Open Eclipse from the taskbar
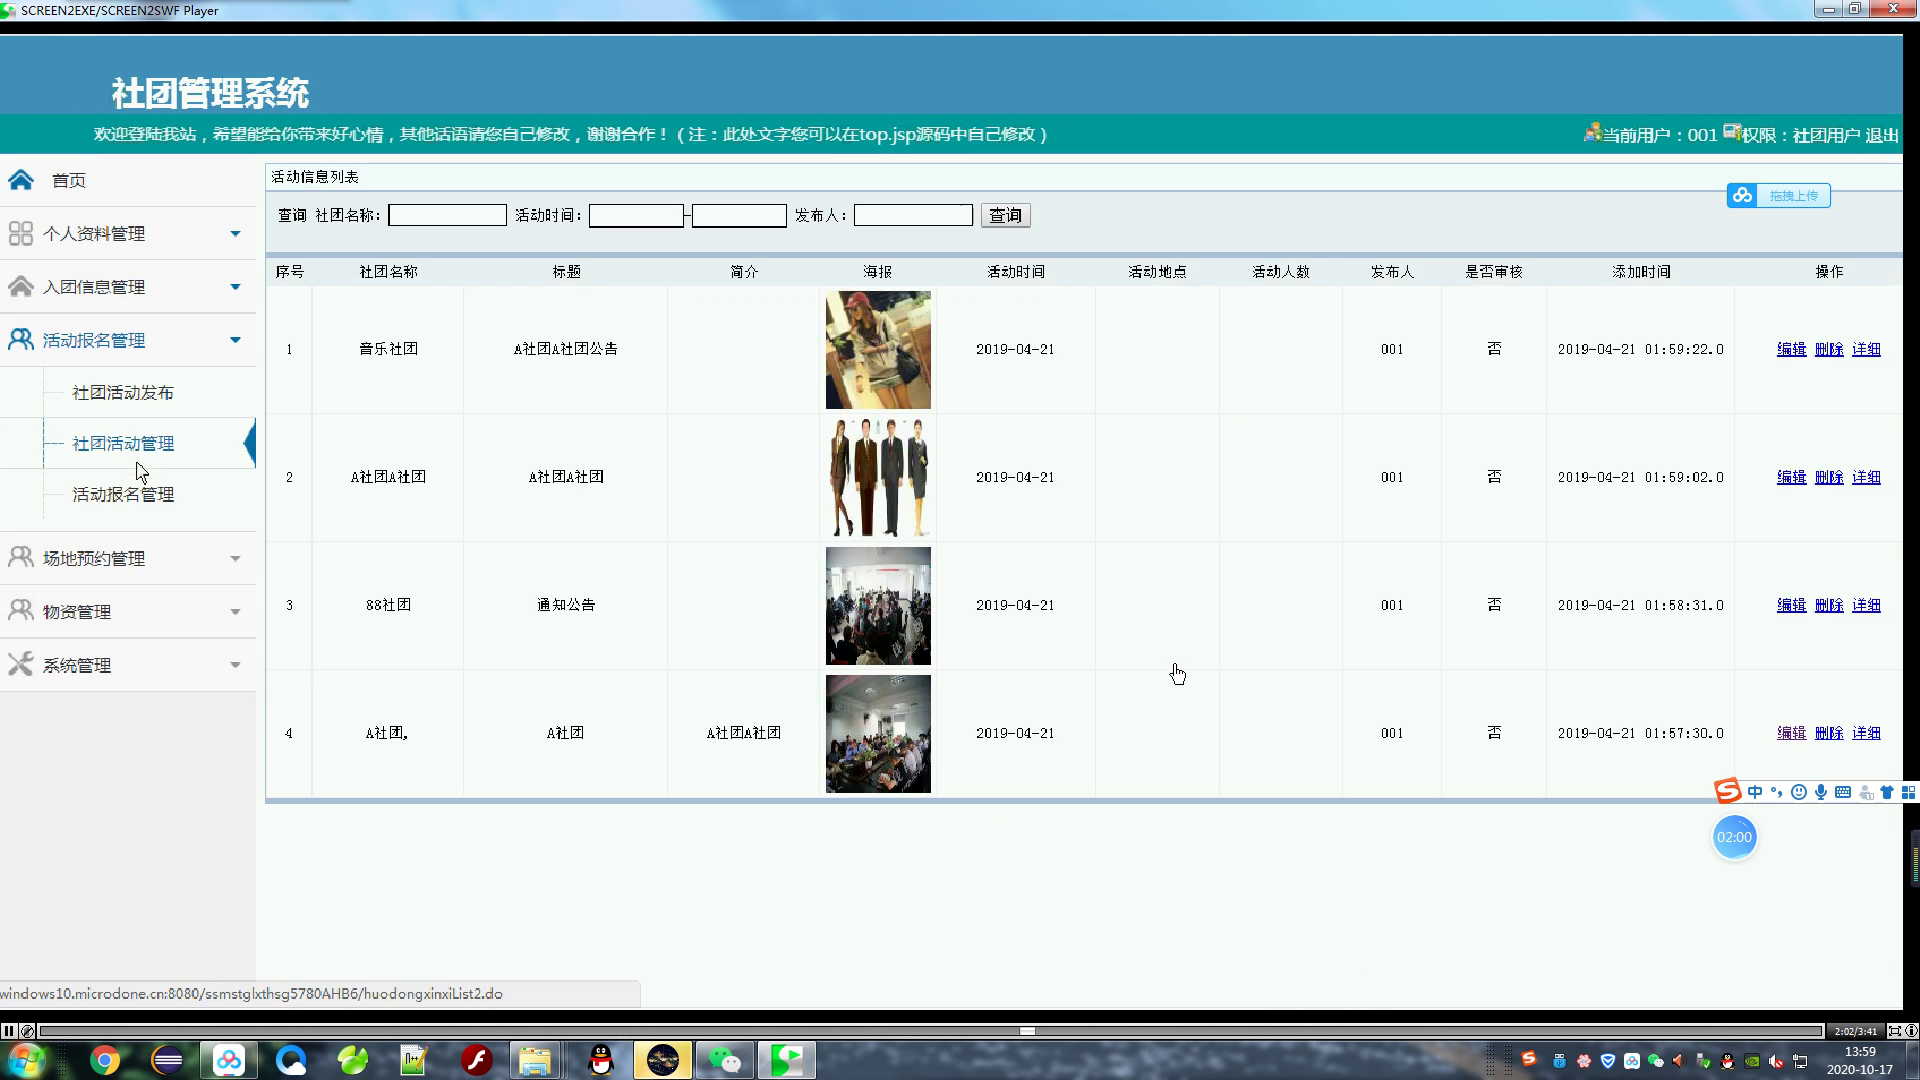The height and width of the screenshot is (1080, 1920). (x=167, y=1060)
